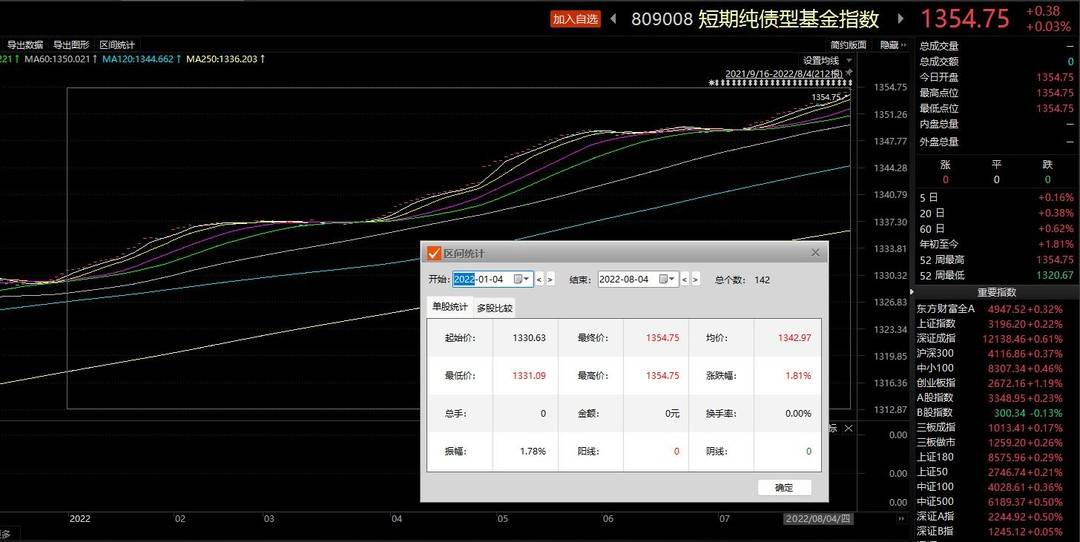The height and width of the screenshot is (542, 1080).
Task: Close the 区间统计 dialog
Action: 815,253
